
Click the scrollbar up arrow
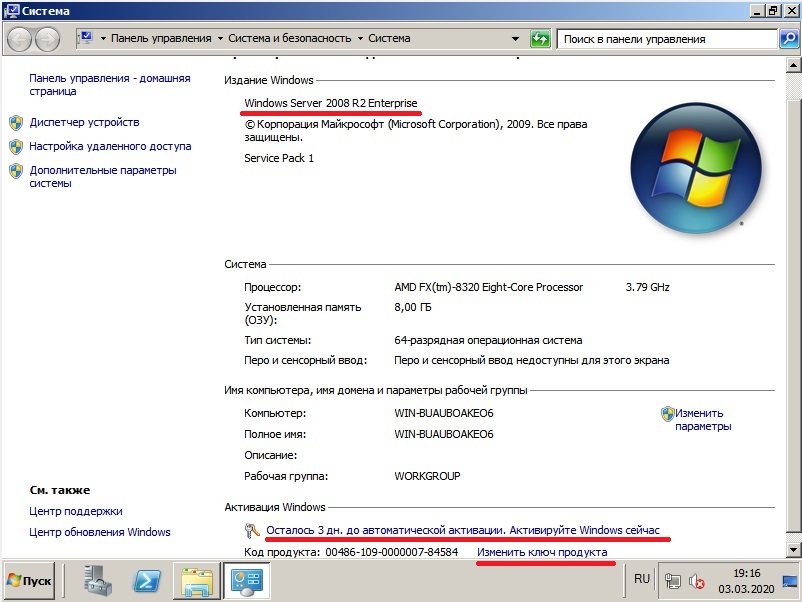[x=793, y=65]
